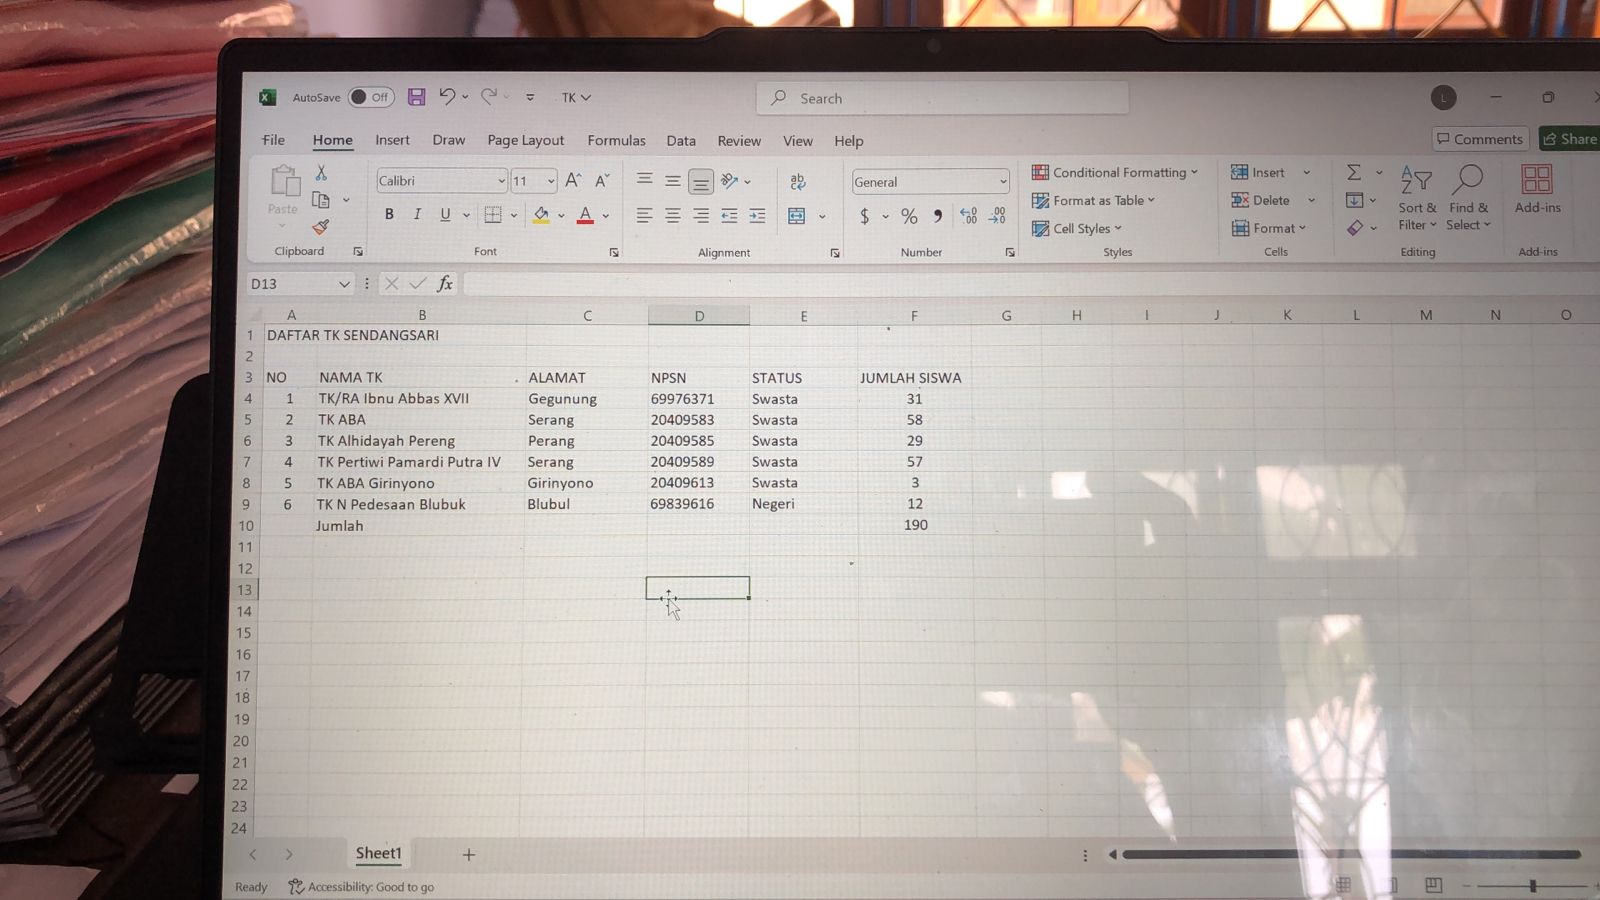Image resolution: width=1600 pixels, height=900 pixels.
Task: Open the Calibri font name dropdown
Action: (x=501, y=181)
